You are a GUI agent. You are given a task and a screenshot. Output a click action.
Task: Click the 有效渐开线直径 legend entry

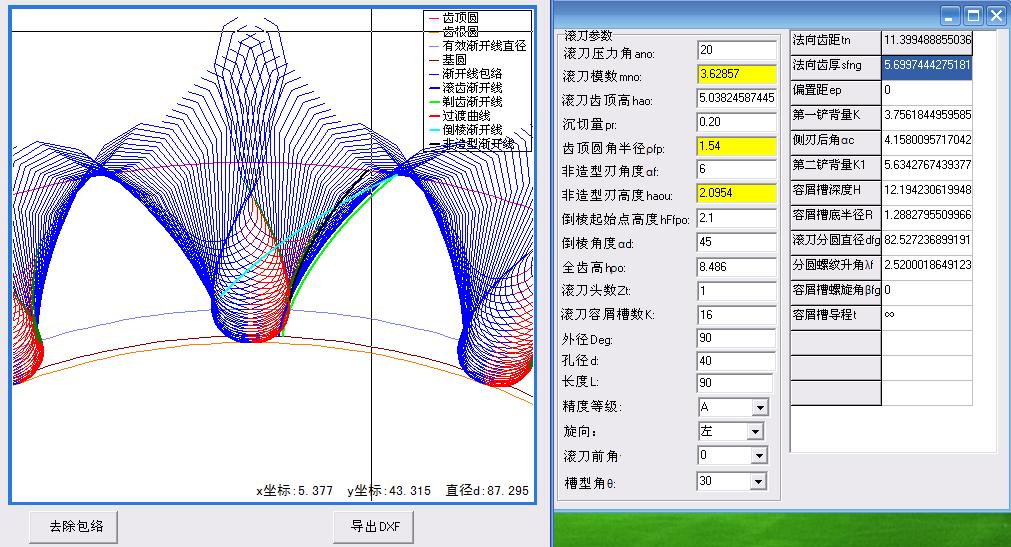tap(477, 46)
